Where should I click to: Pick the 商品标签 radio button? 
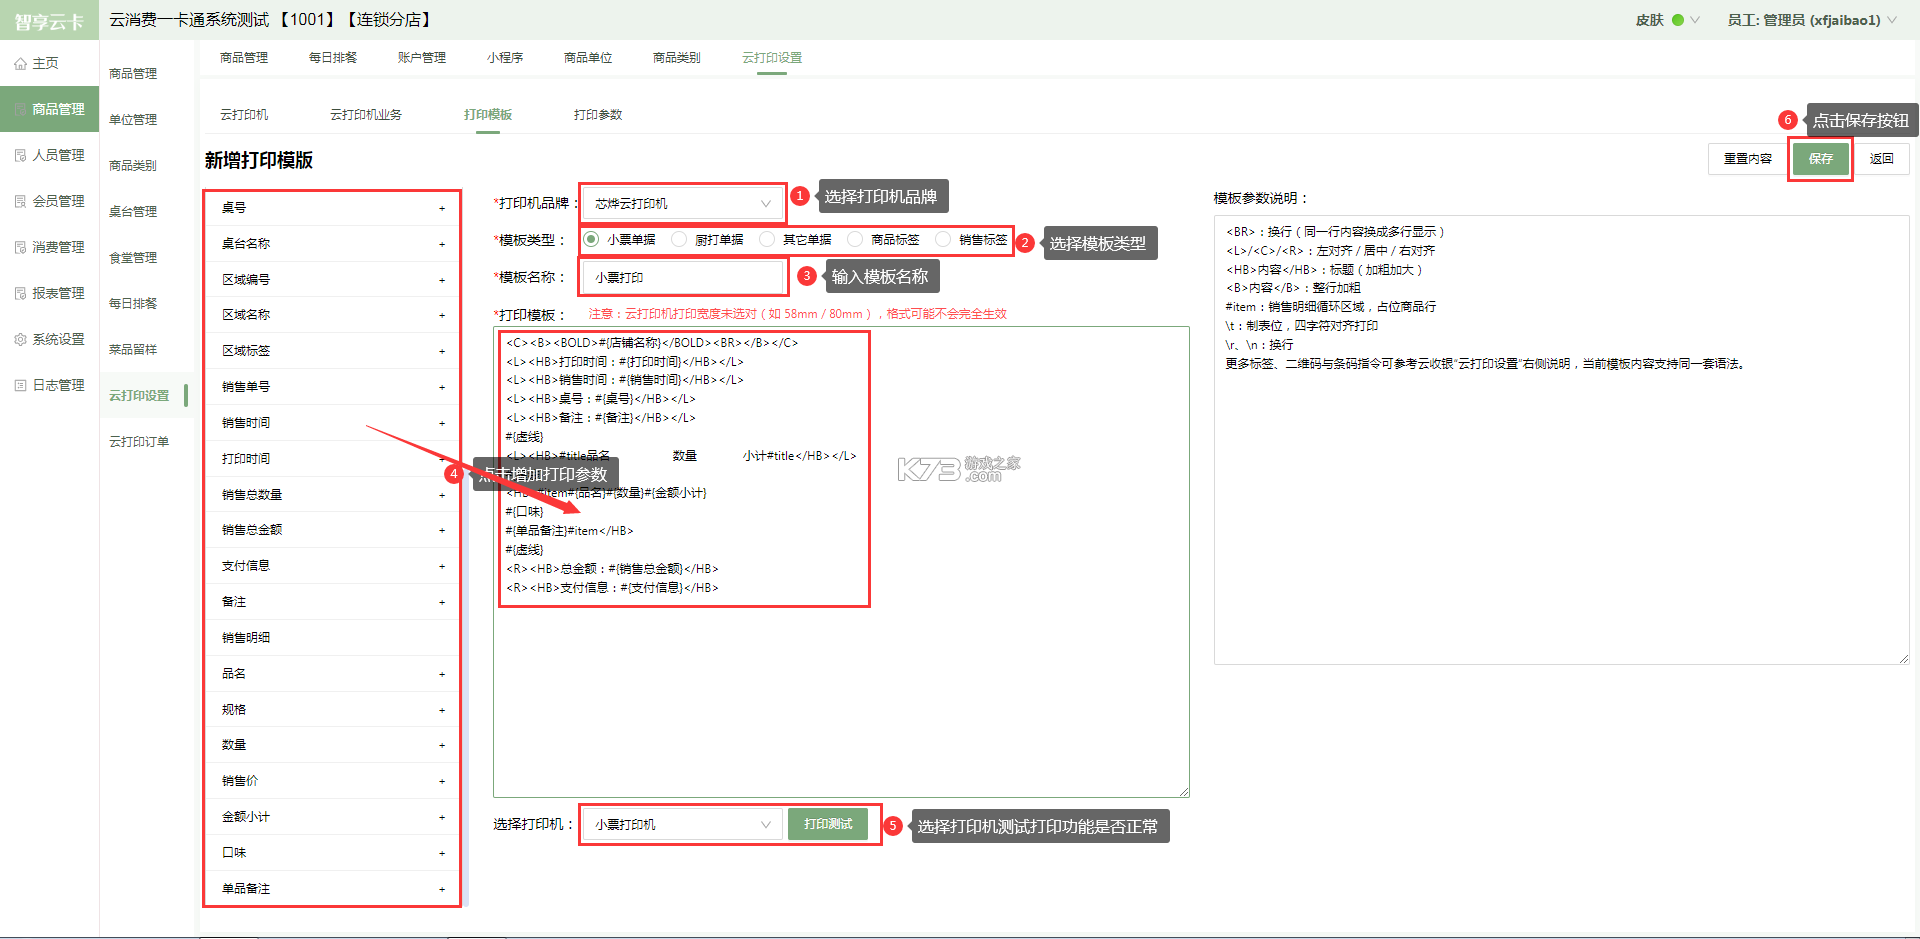point(855,240)
